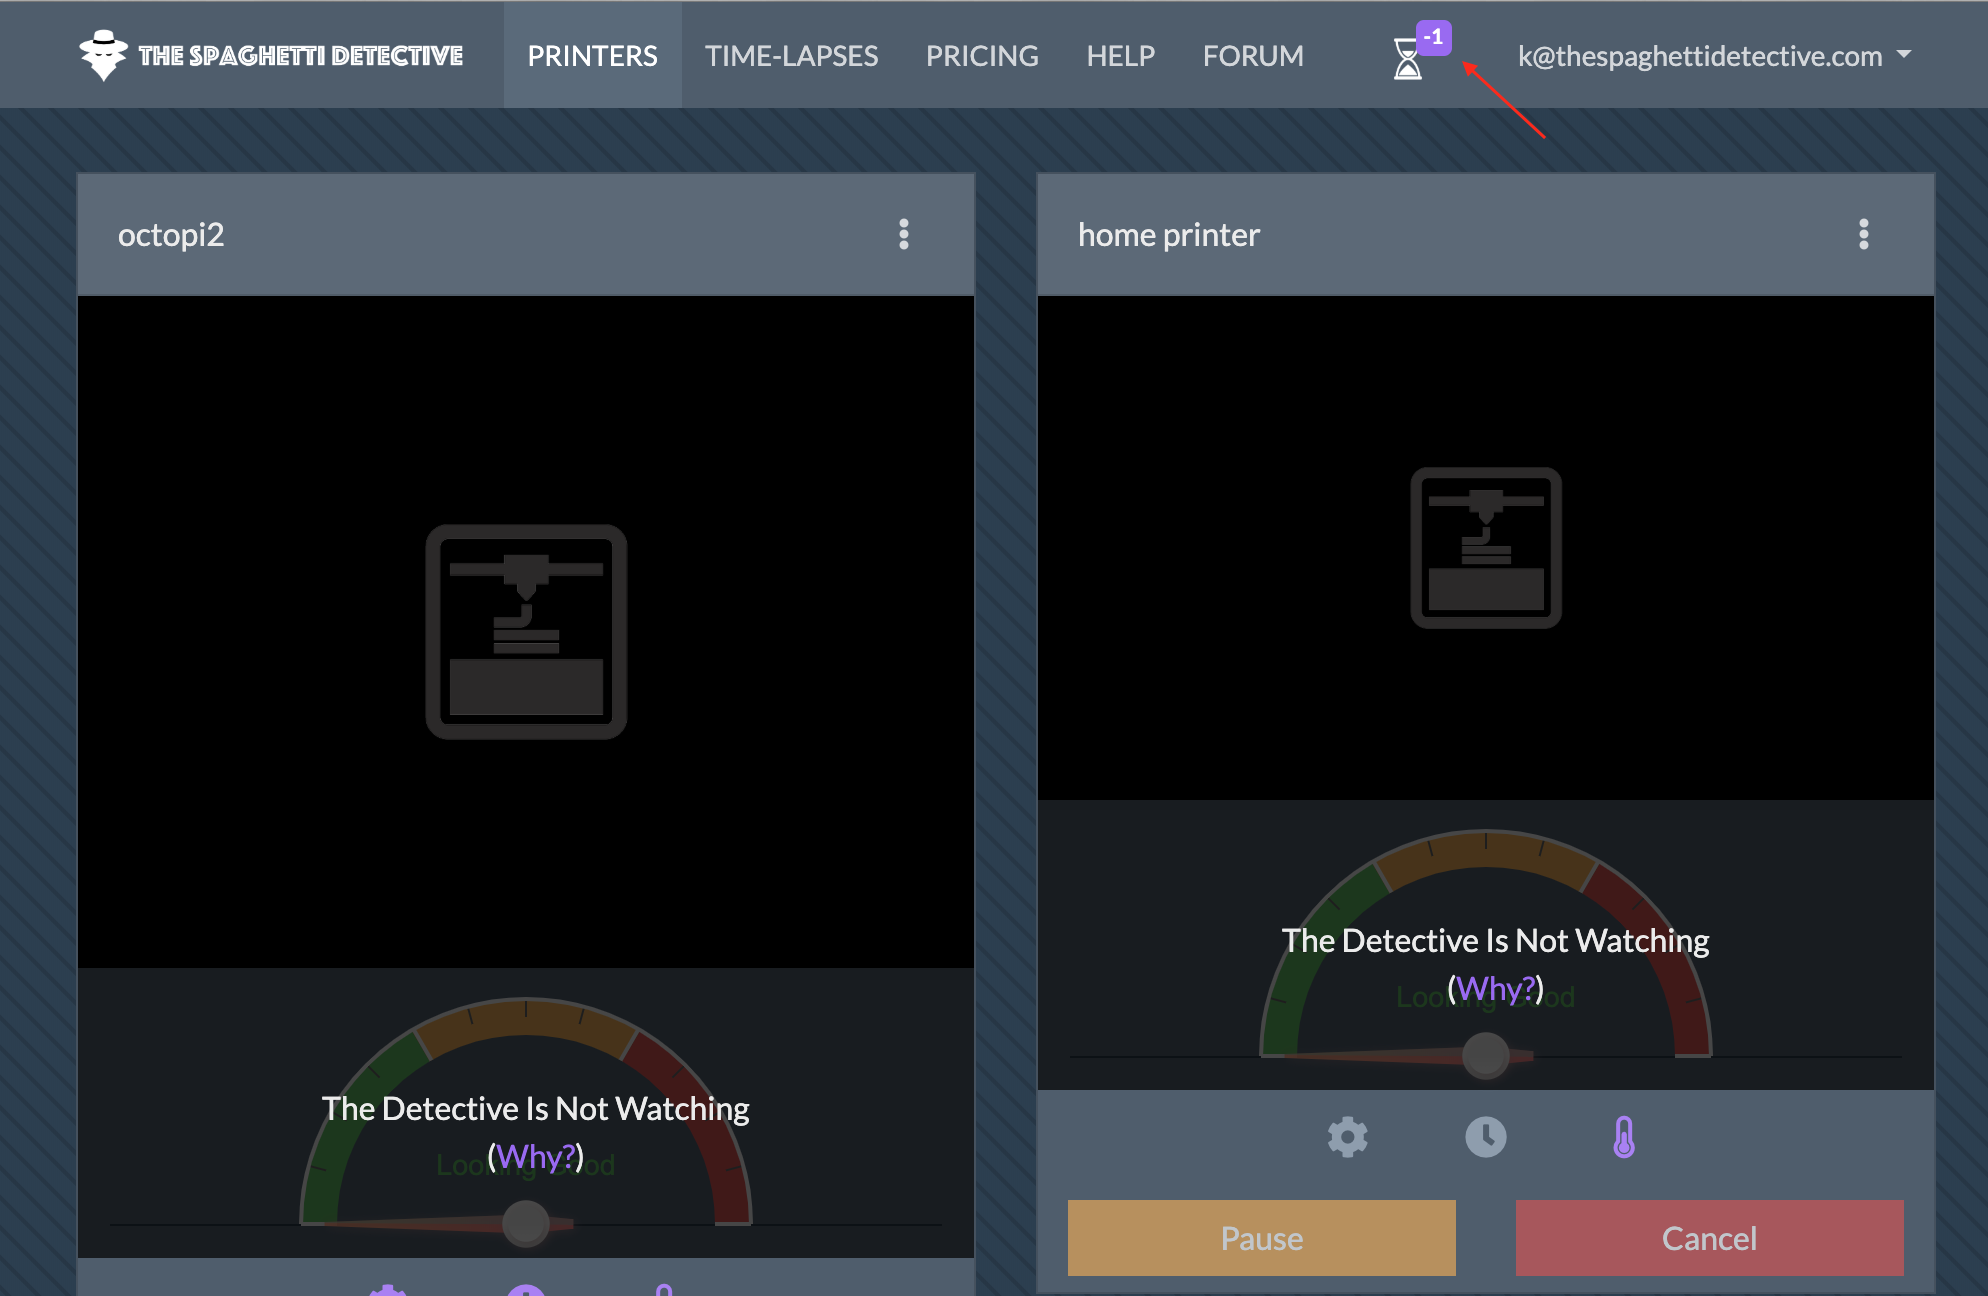Click the -1 purple badge
Viewport: 1988px width, 1296px height.
(x=1434, y=38)
